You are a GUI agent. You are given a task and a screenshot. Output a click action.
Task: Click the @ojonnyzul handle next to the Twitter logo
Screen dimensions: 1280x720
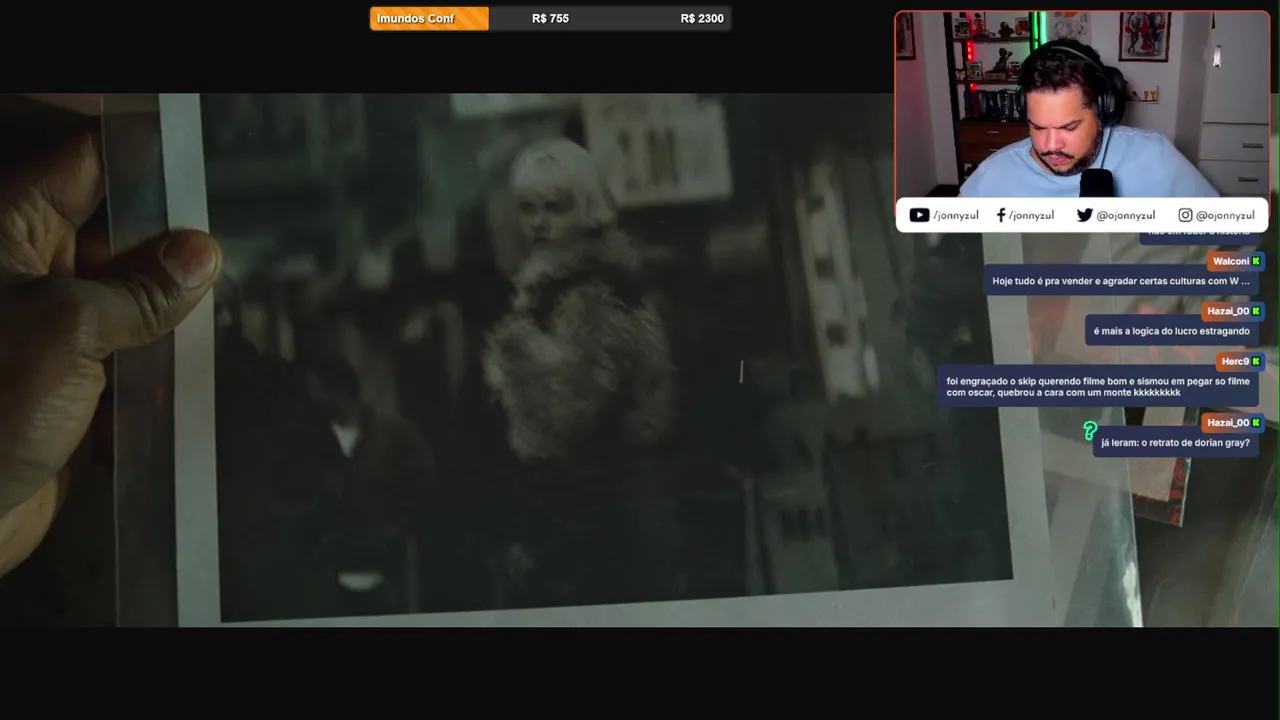point(1125,215)
